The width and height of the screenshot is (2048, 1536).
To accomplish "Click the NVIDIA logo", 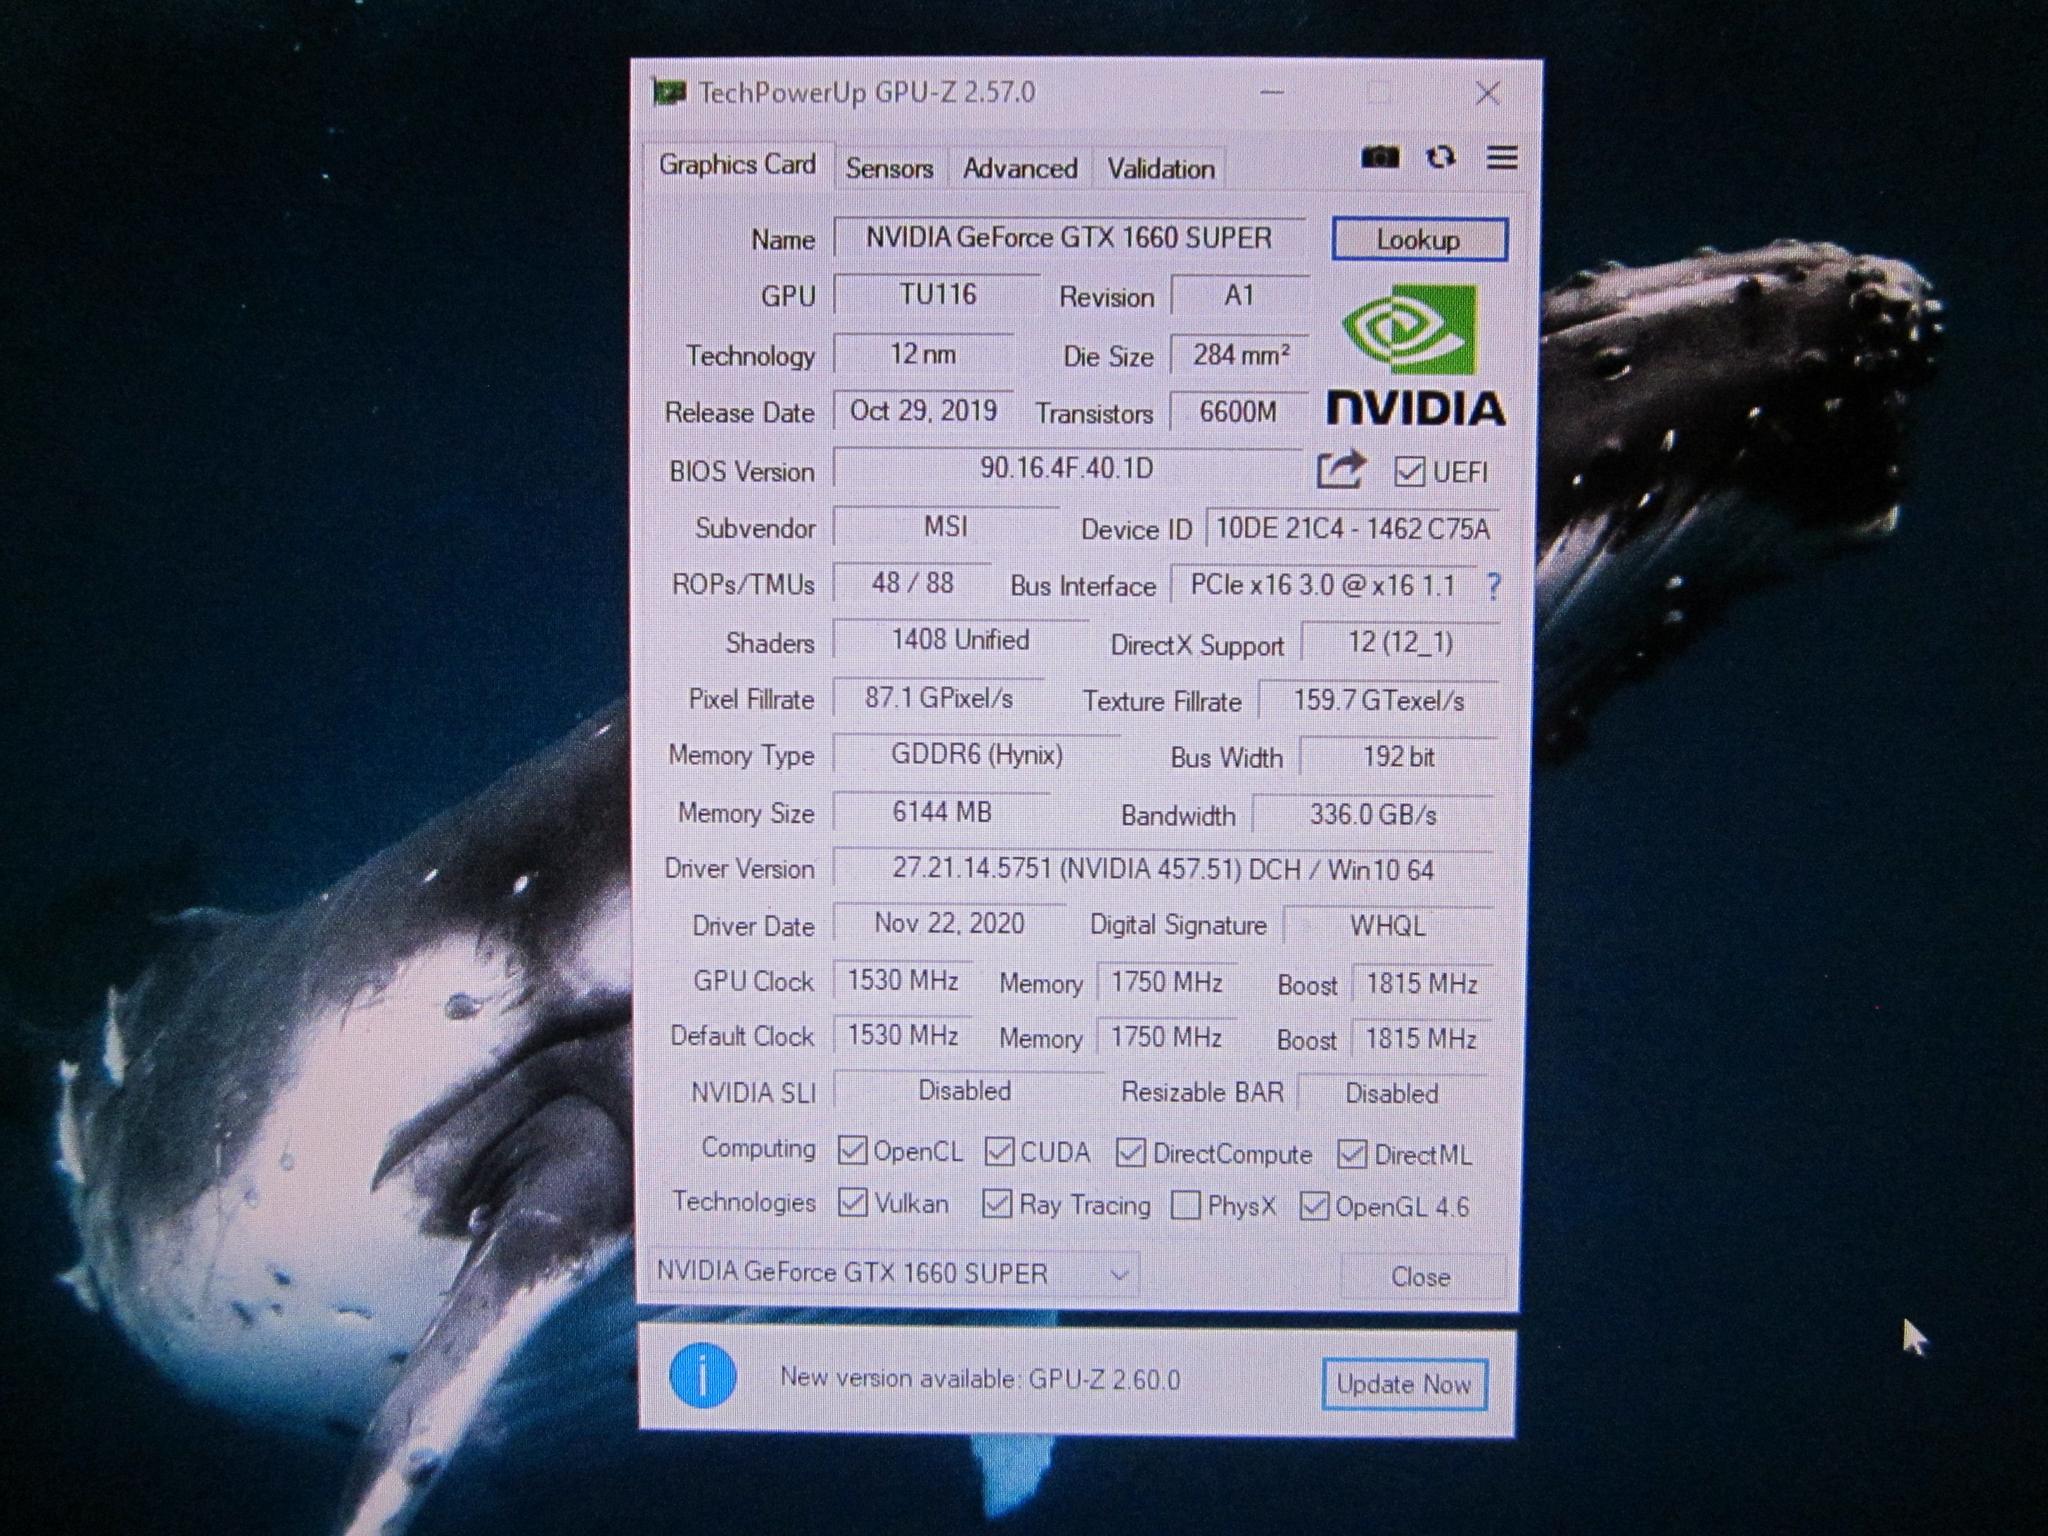I will pos(1415,355).
